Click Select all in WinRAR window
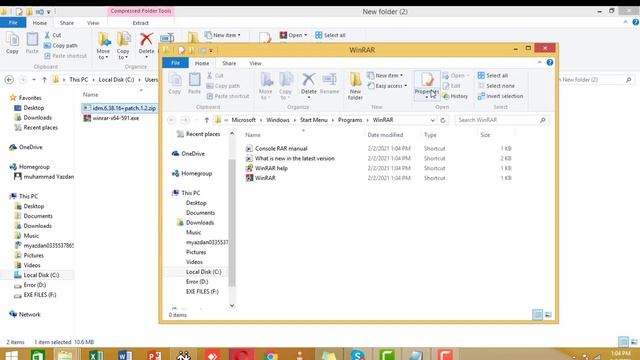 click(493, 76)
